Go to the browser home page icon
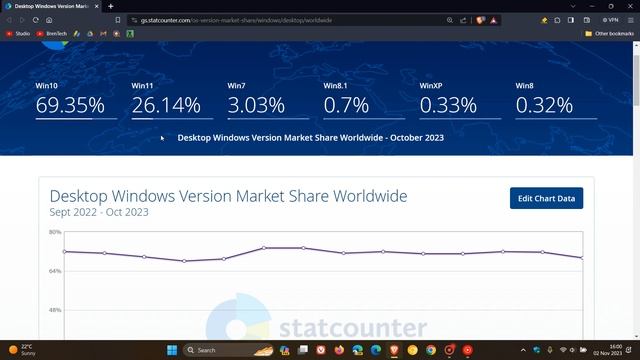Image resolution: width=640 pixels, height=360 pixels. [x=49, y=20]
